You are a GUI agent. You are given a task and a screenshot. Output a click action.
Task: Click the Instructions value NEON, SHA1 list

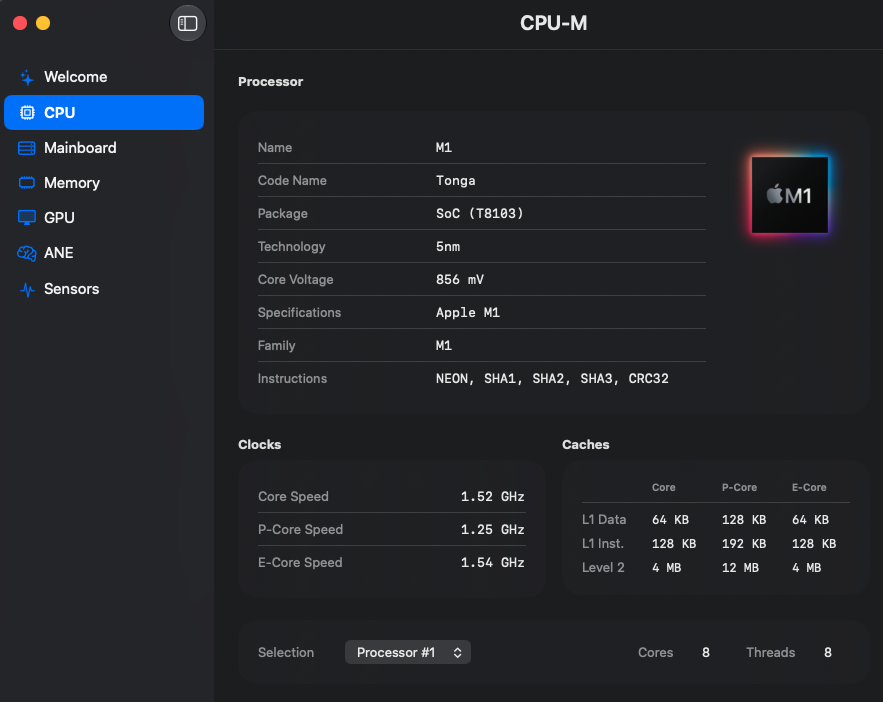pos(552,379)
